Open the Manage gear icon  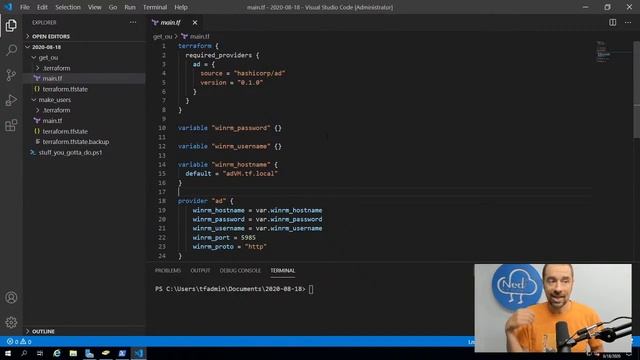click(x=11, y=322)
